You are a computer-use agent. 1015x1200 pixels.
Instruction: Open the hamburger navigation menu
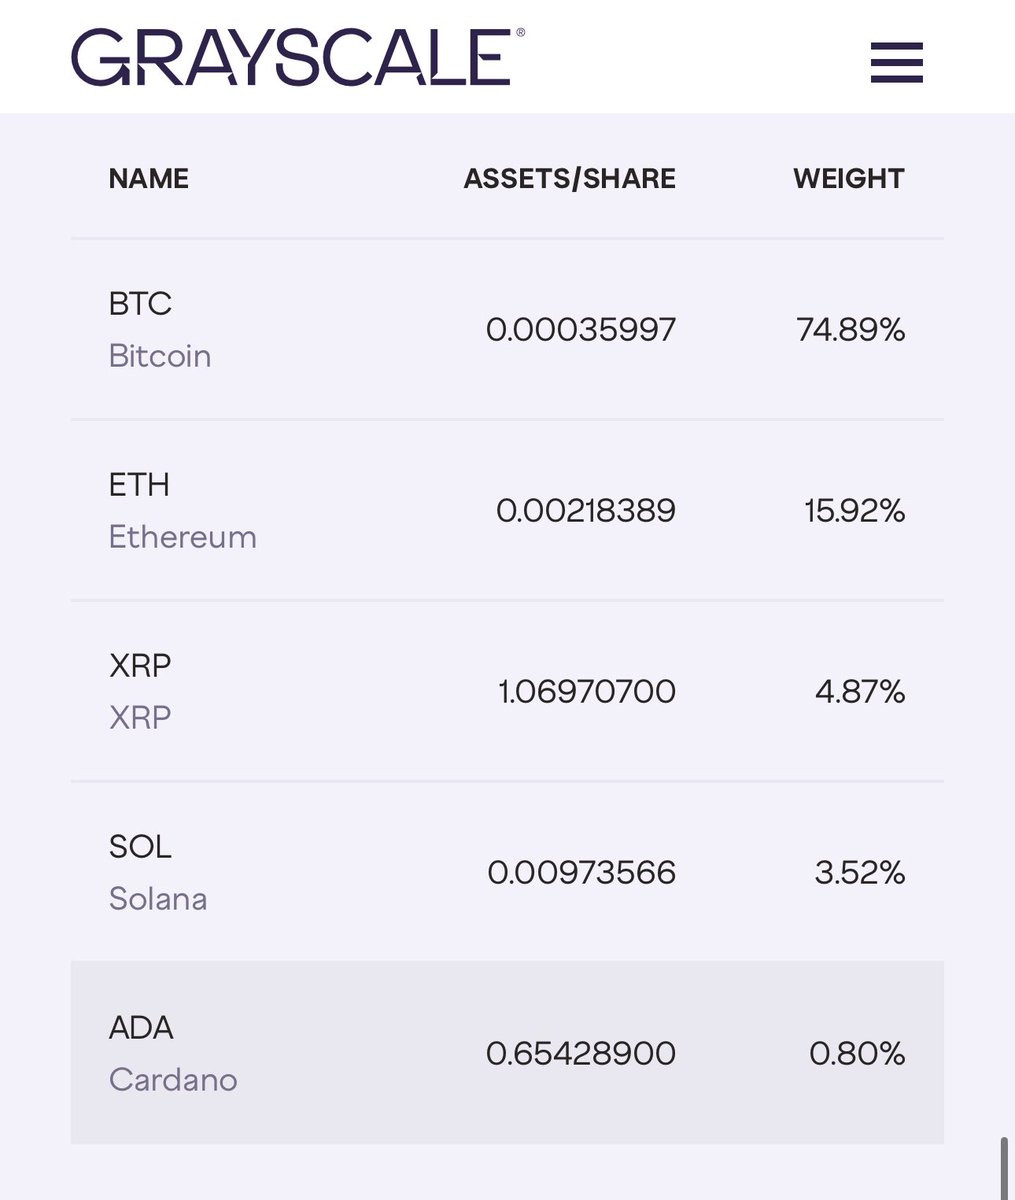pyautogui.click(x=896, y=62)
